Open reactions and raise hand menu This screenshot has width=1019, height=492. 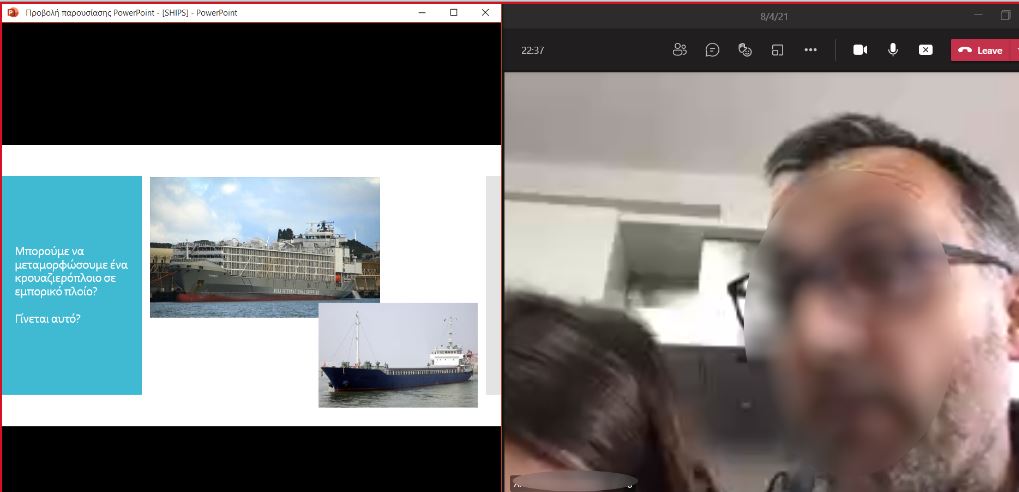click(745, 50)
